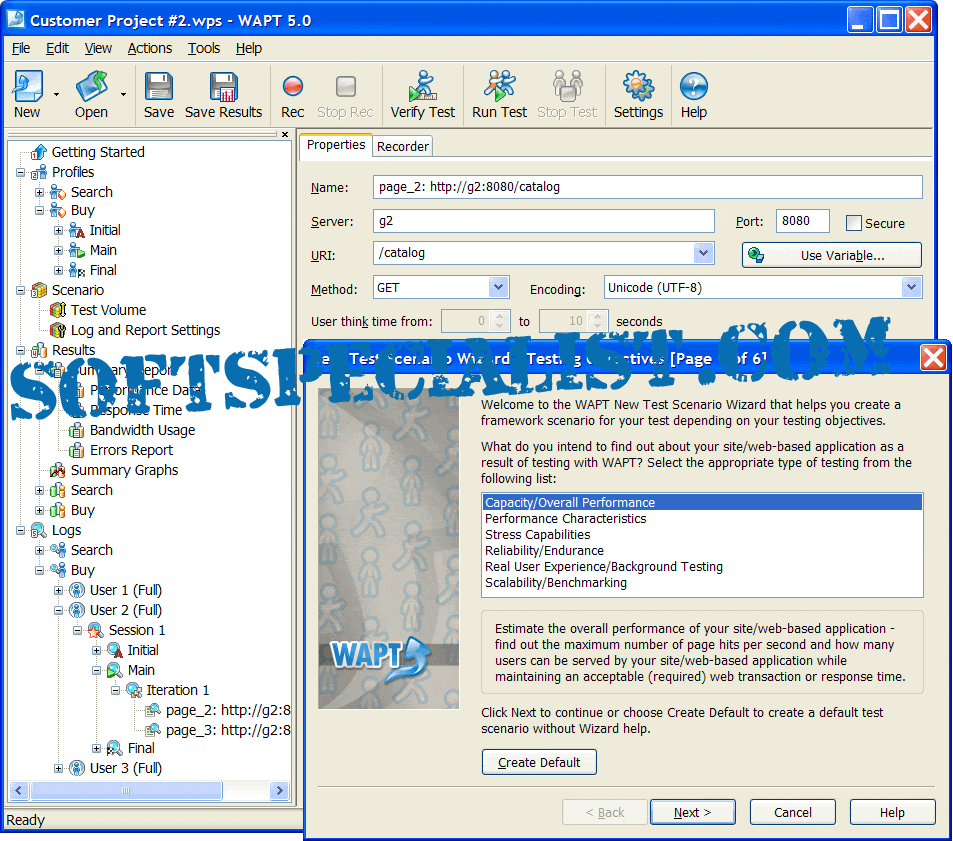Select the Getting Started tree icon
This screenshot has width=953, height=841.
point(39,152)
